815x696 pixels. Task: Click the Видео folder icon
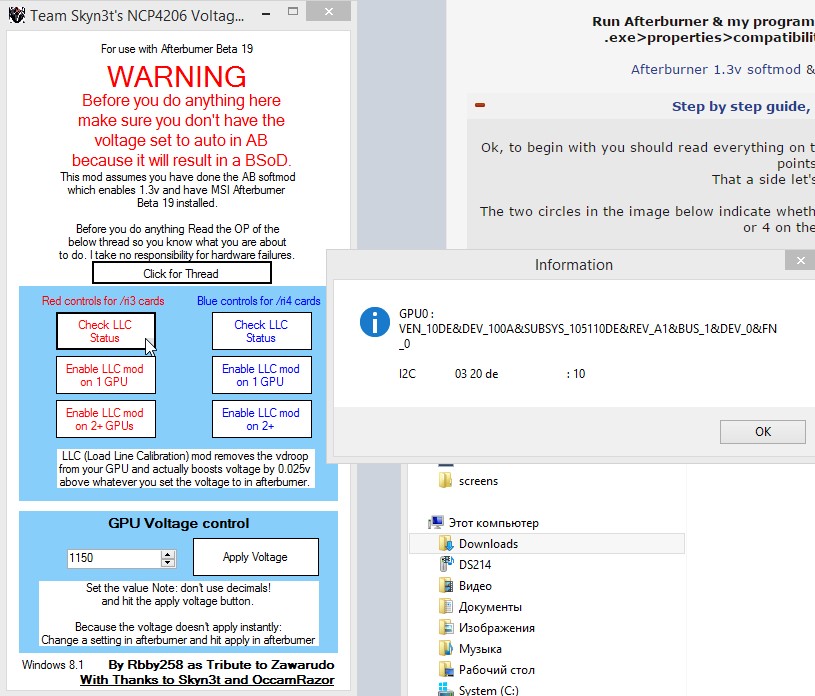pos(445,586)
